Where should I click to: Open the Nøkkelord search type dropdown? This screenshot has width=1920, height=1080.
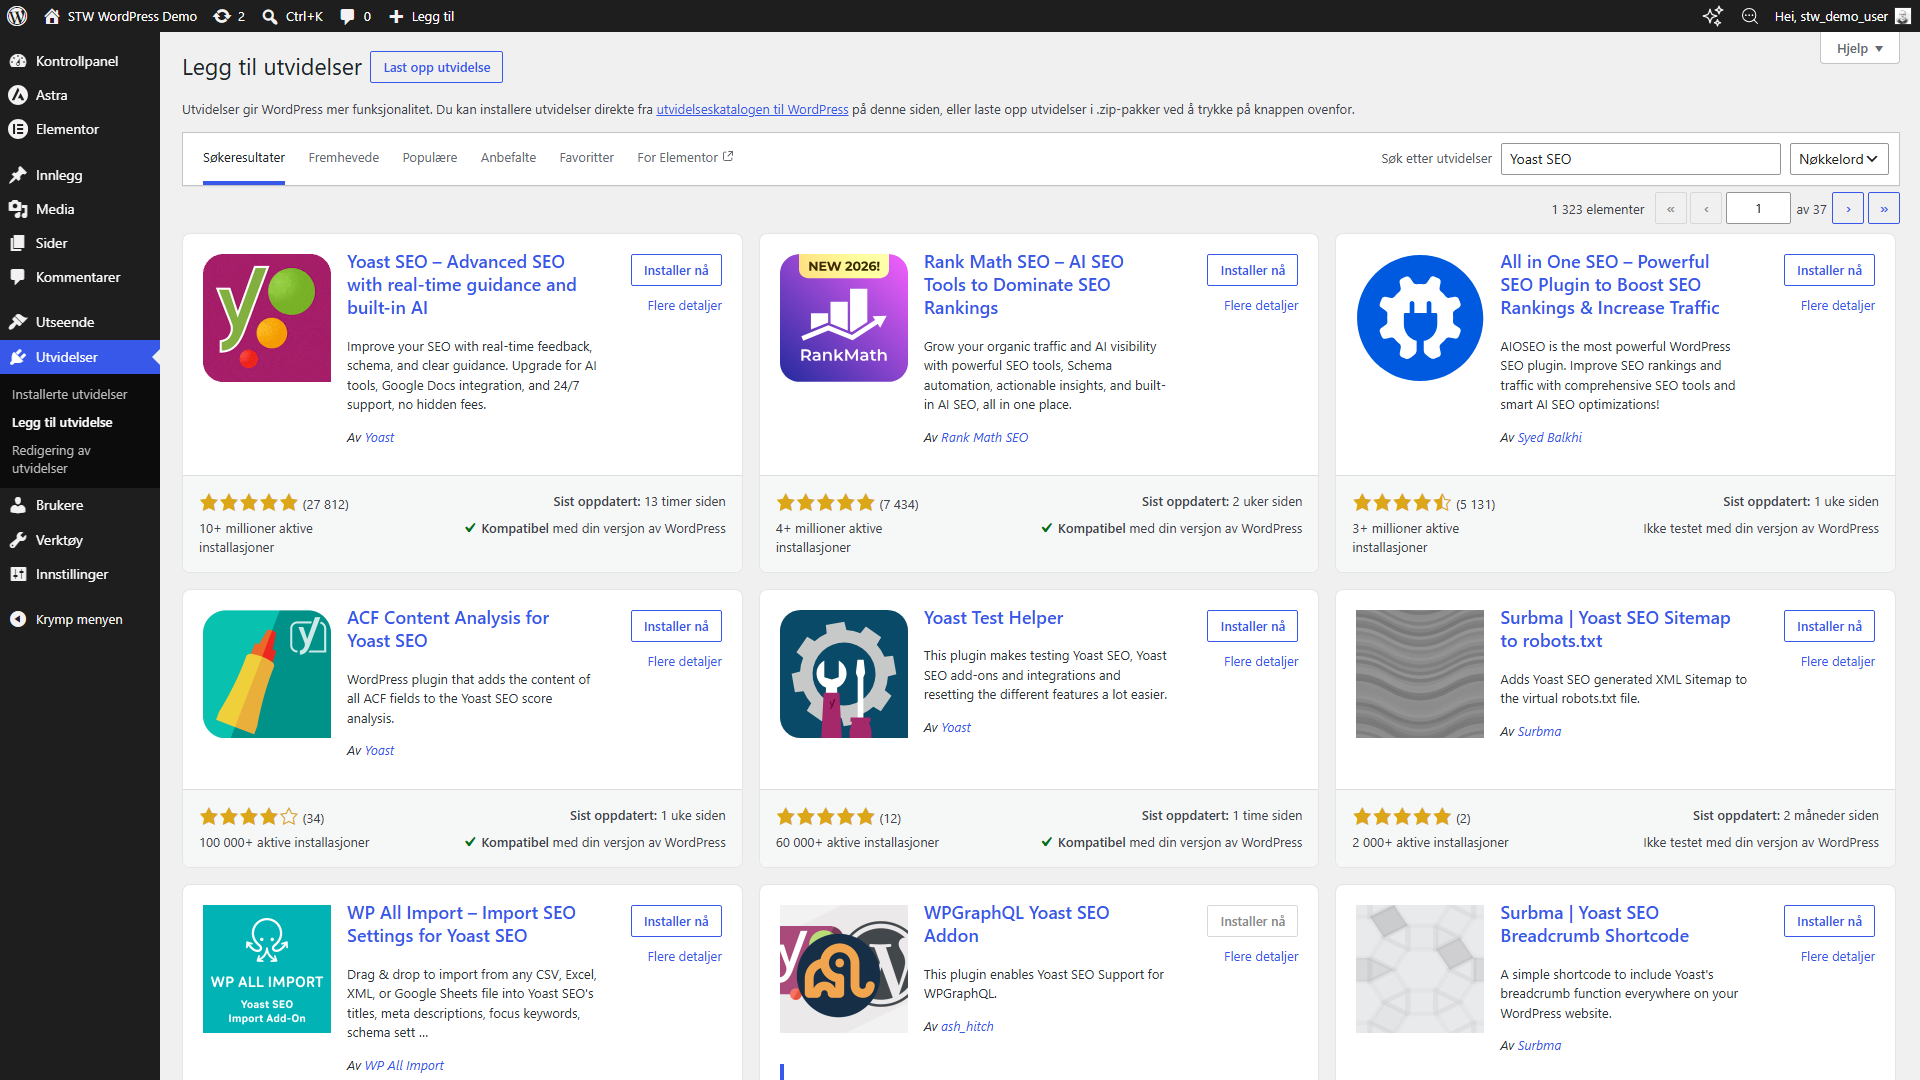pos(1838,159)
